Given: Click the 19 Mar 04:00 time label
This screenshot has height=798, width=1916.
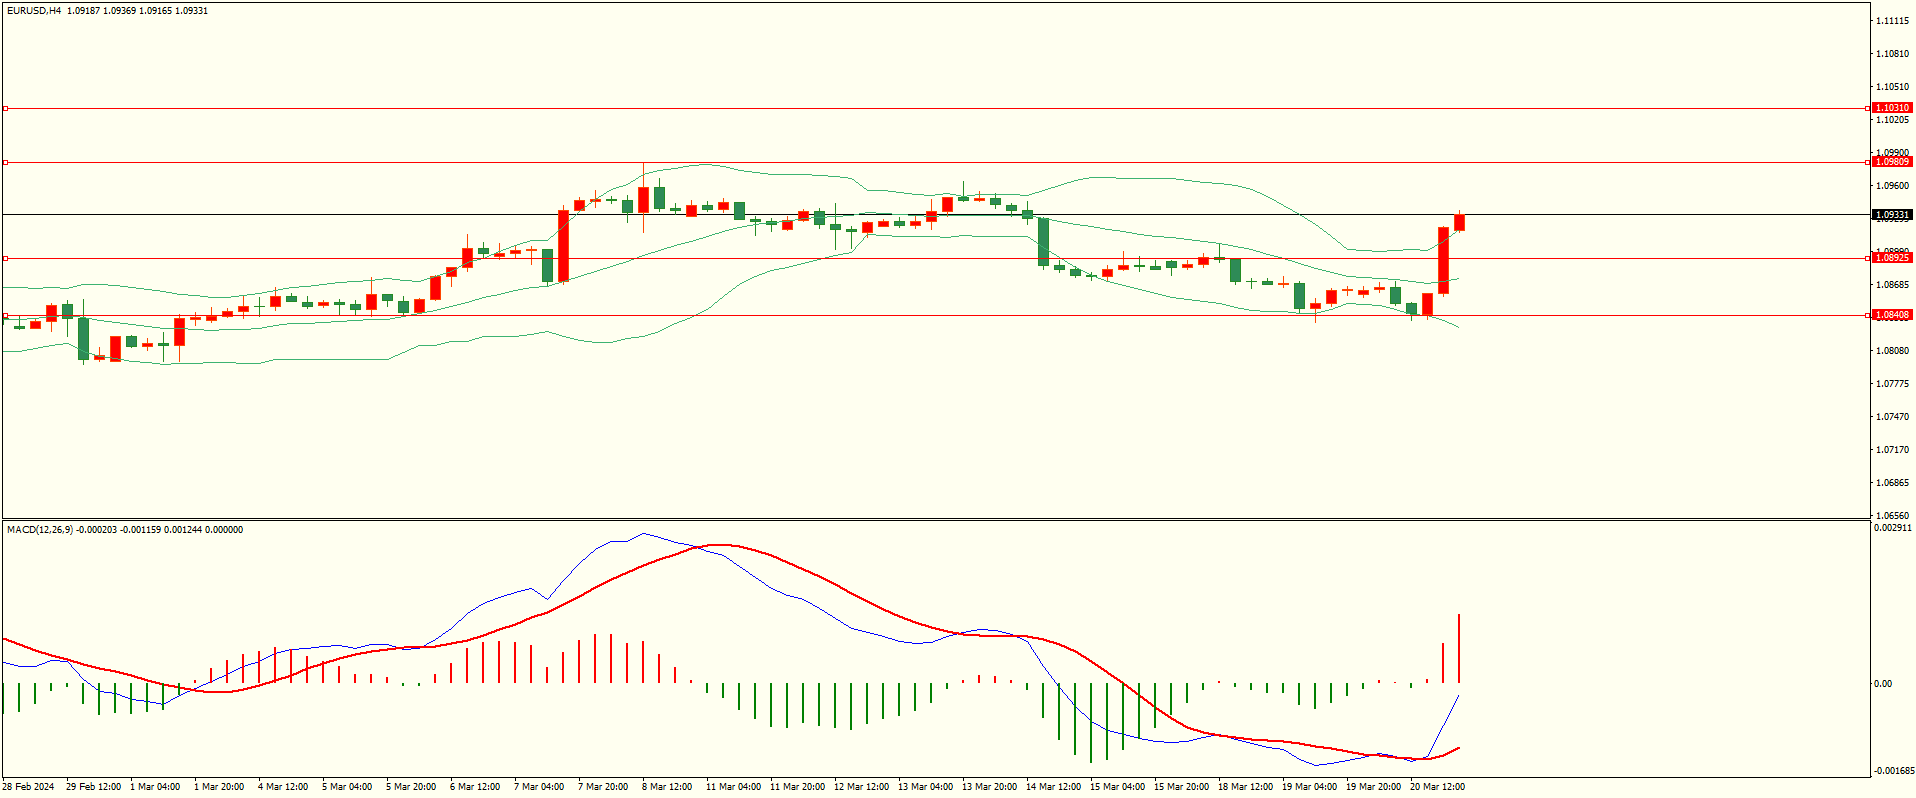Looking at the screenshot, I should [1309, 787].
